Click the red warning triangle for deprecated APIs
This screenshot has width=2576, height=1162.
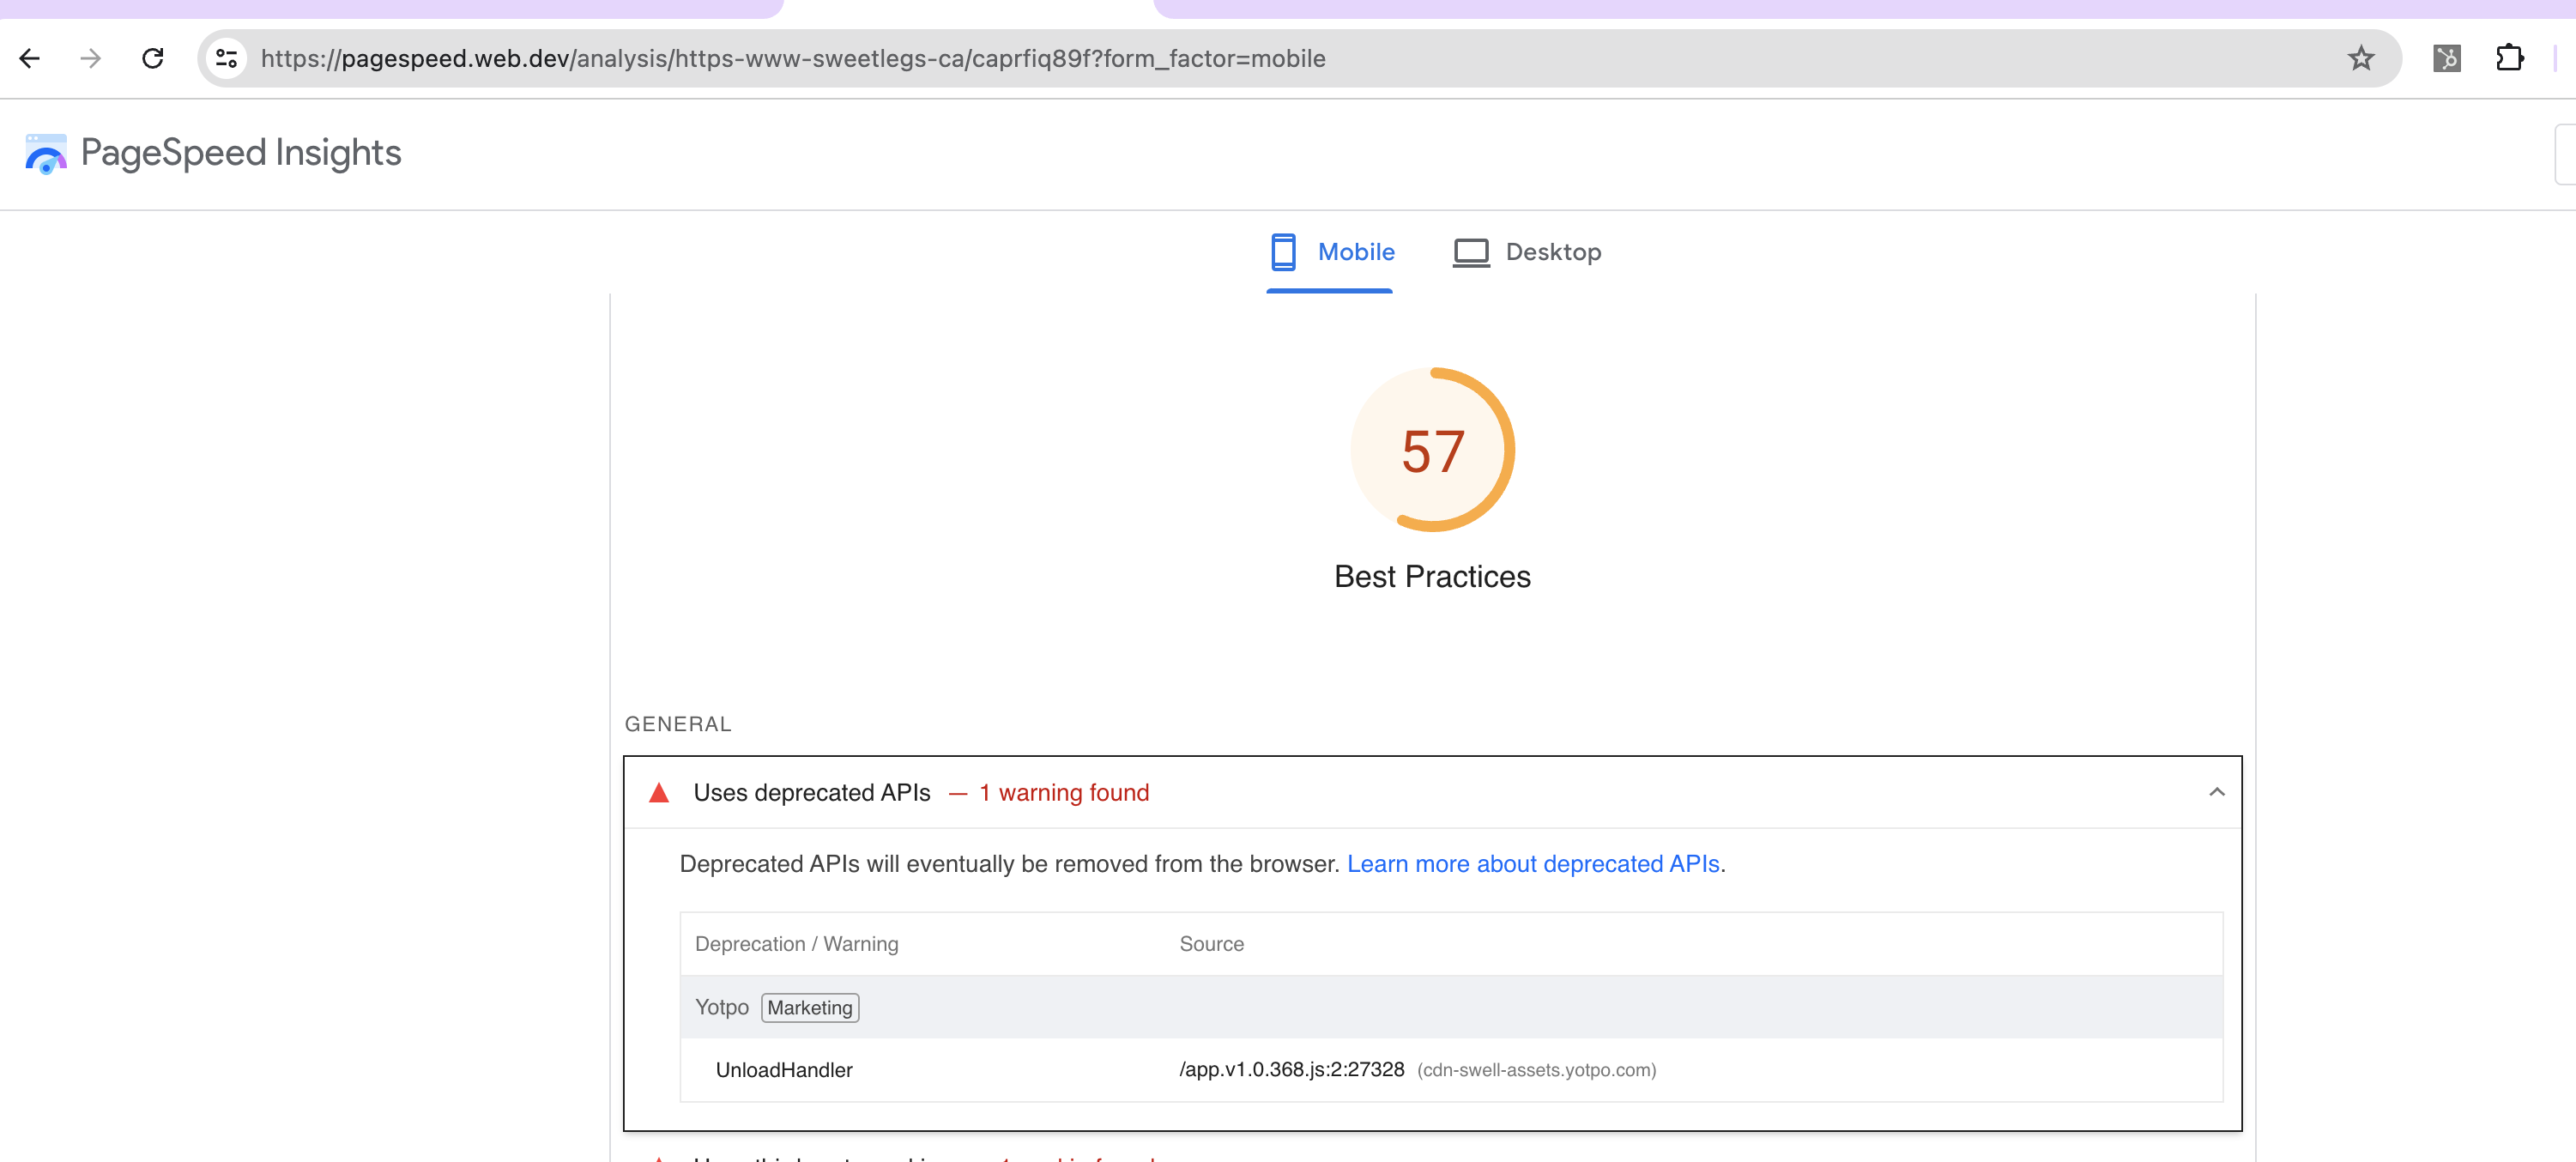659,793
